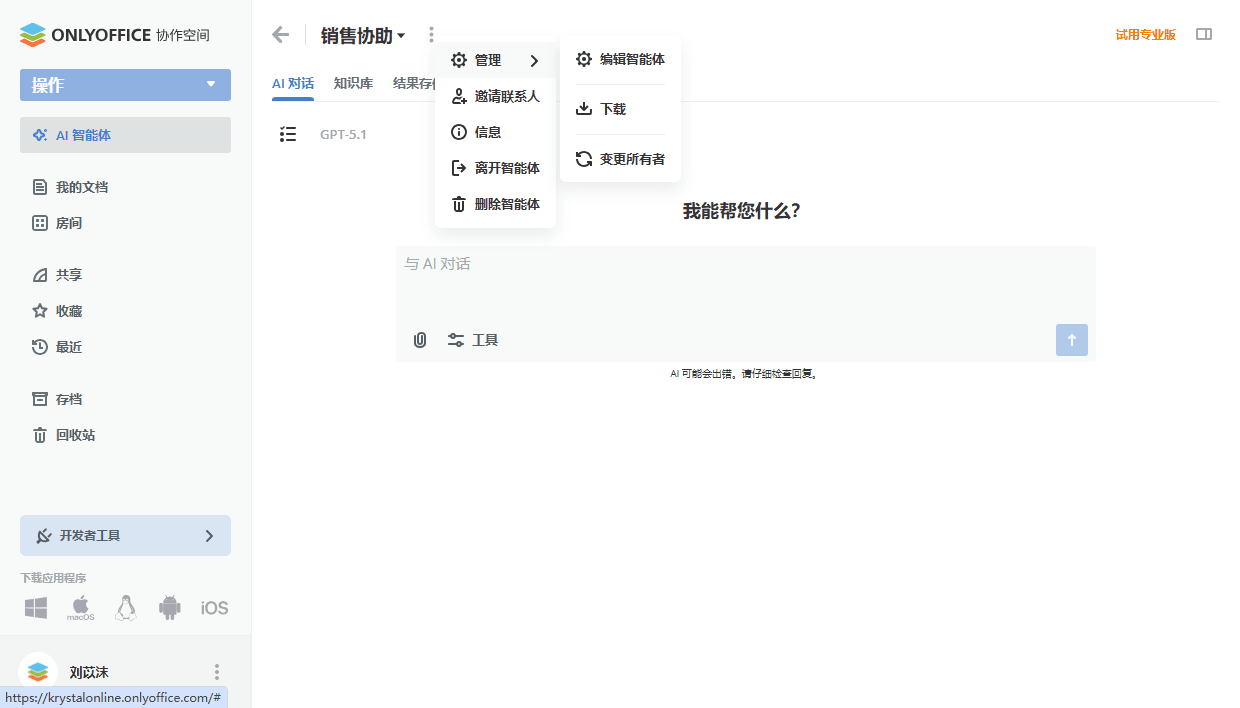This screenshot has width=1240, height=708.
Task: Open the 操作 actions dropdown
Action: pos(125,85)
